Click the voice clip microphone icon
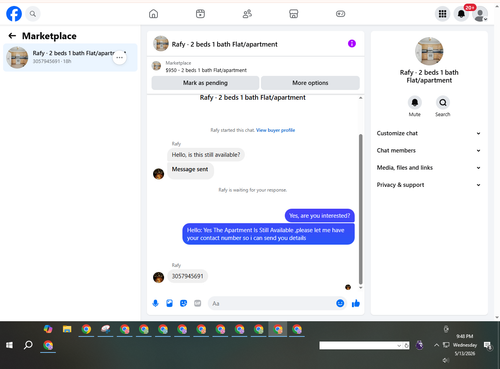The image size is (500, 369). click(x=155, y=303)
